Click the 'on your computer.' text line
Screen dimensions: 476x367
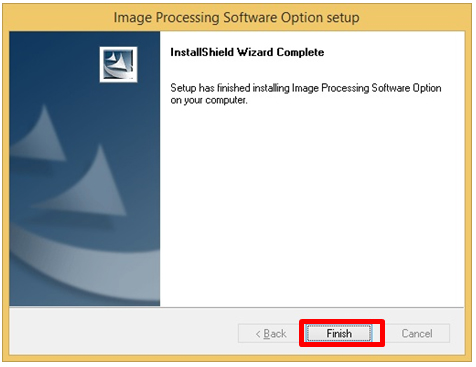[209, 100]
